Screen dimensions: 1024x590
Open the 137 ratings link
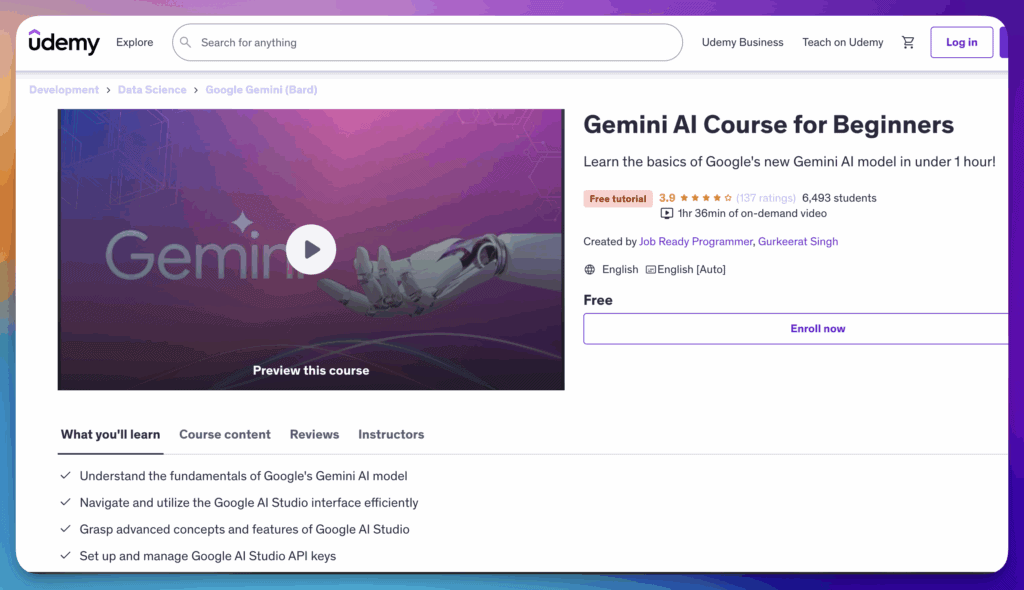766,198
